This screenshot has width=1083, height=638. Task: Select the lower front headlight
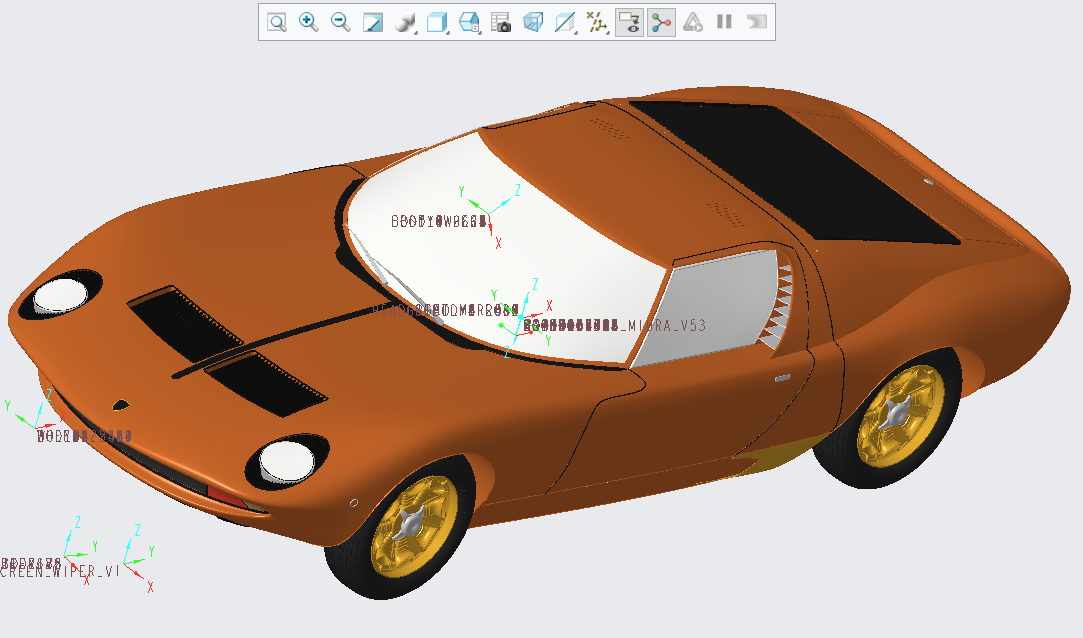click(x=287, y=461)
